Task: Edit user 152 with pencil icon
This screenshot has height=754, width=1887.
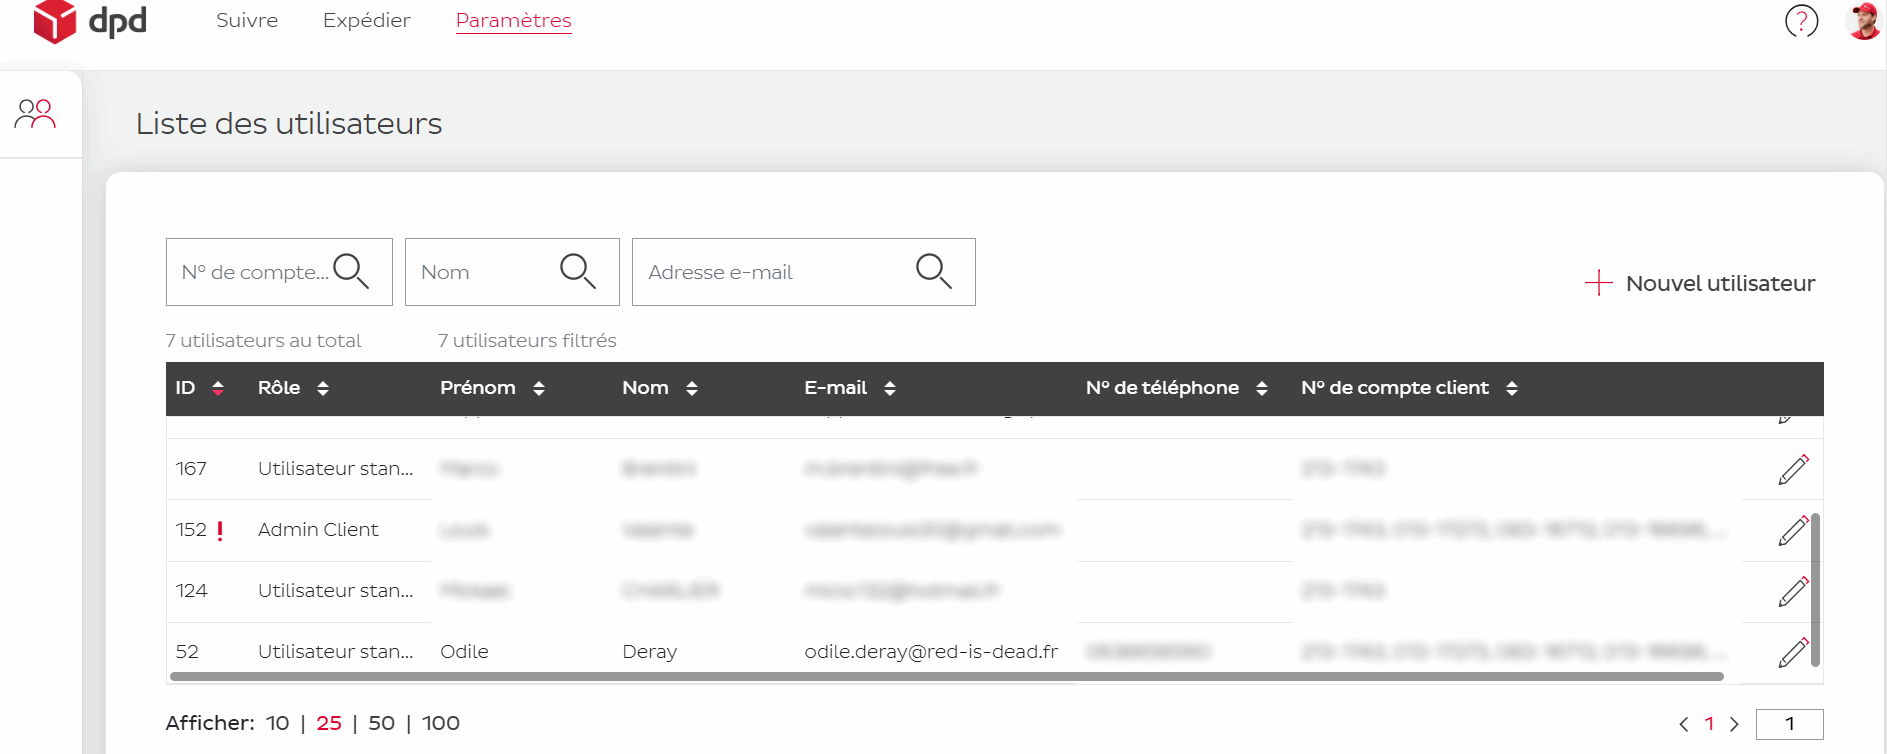Action: [x=1793, y=530]
